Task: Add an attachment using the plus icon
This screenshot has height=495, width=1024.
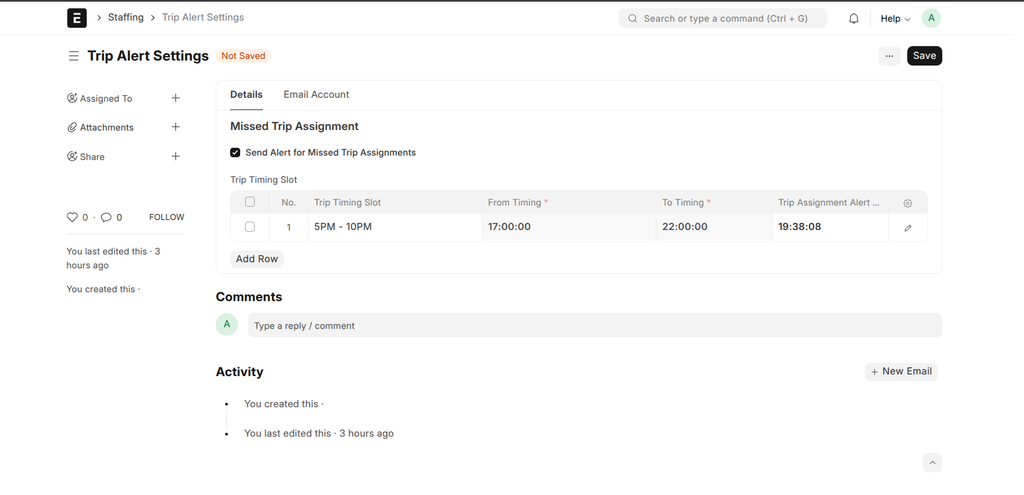Action: pyautogui.click(x=176, y=127)
